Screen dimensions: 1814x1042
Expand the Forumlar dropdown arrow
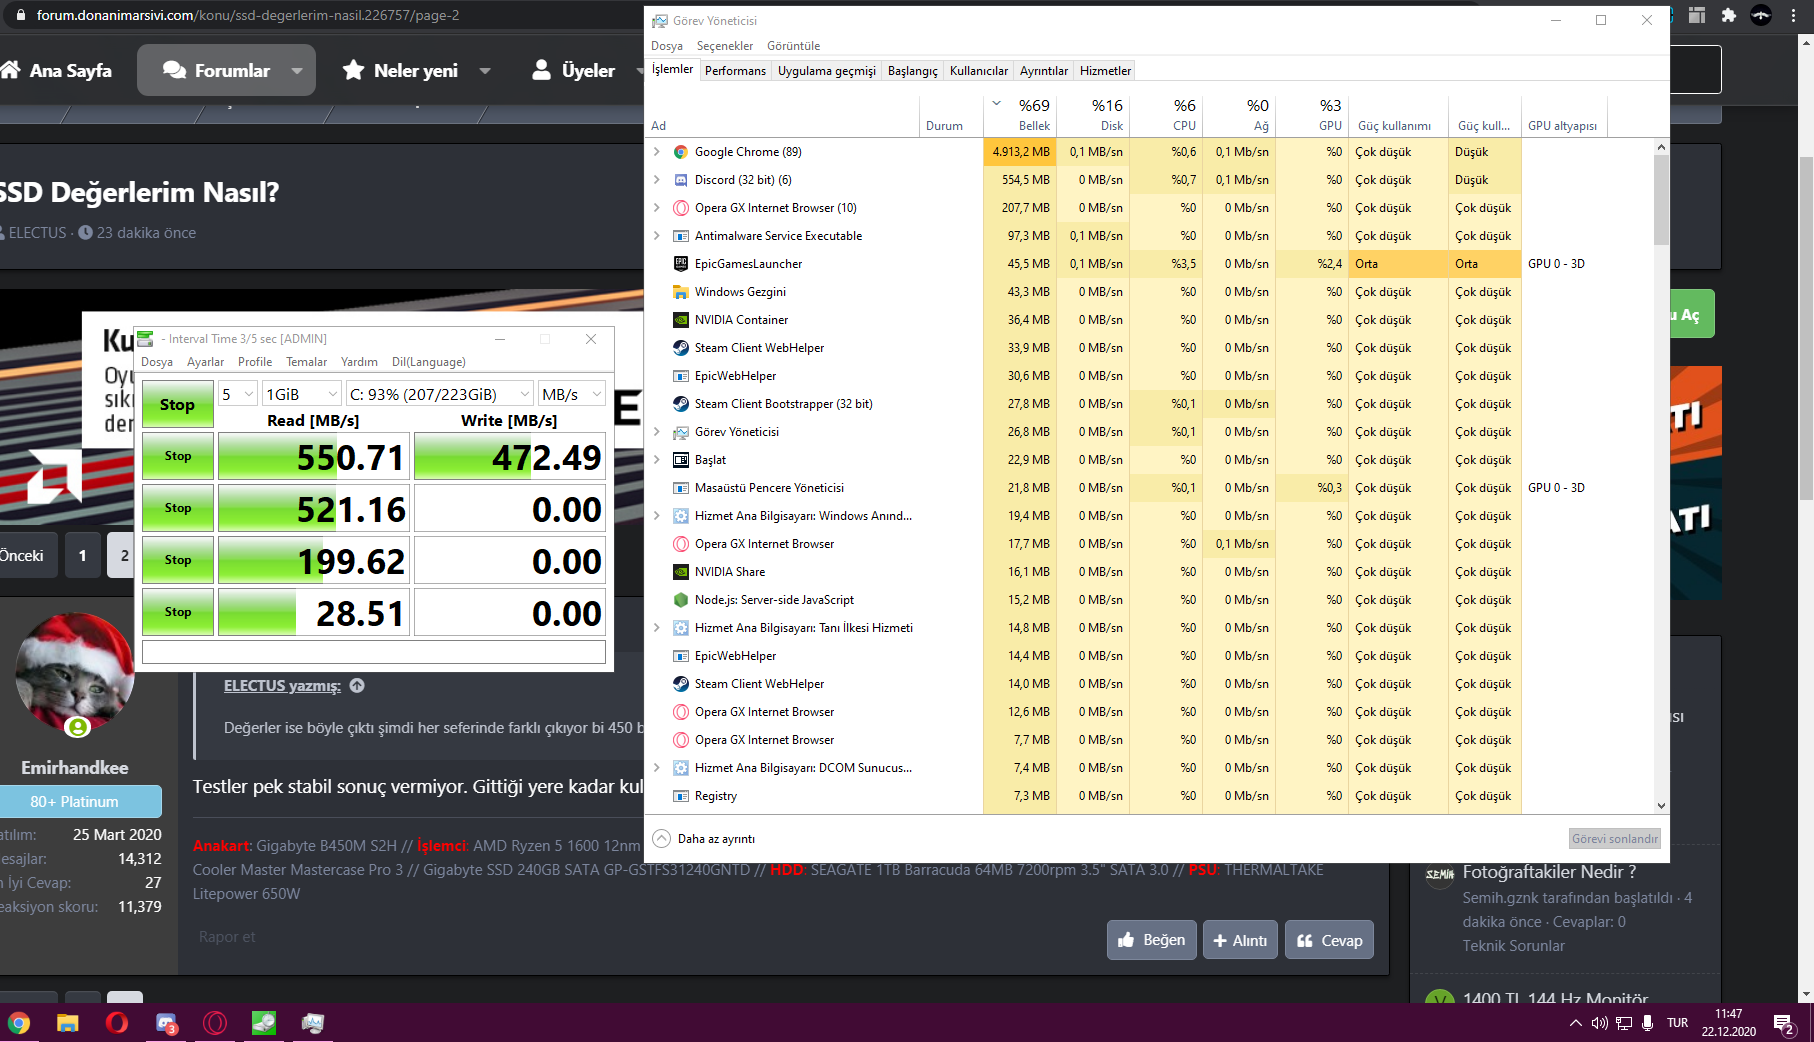click(x=297, y=71)
